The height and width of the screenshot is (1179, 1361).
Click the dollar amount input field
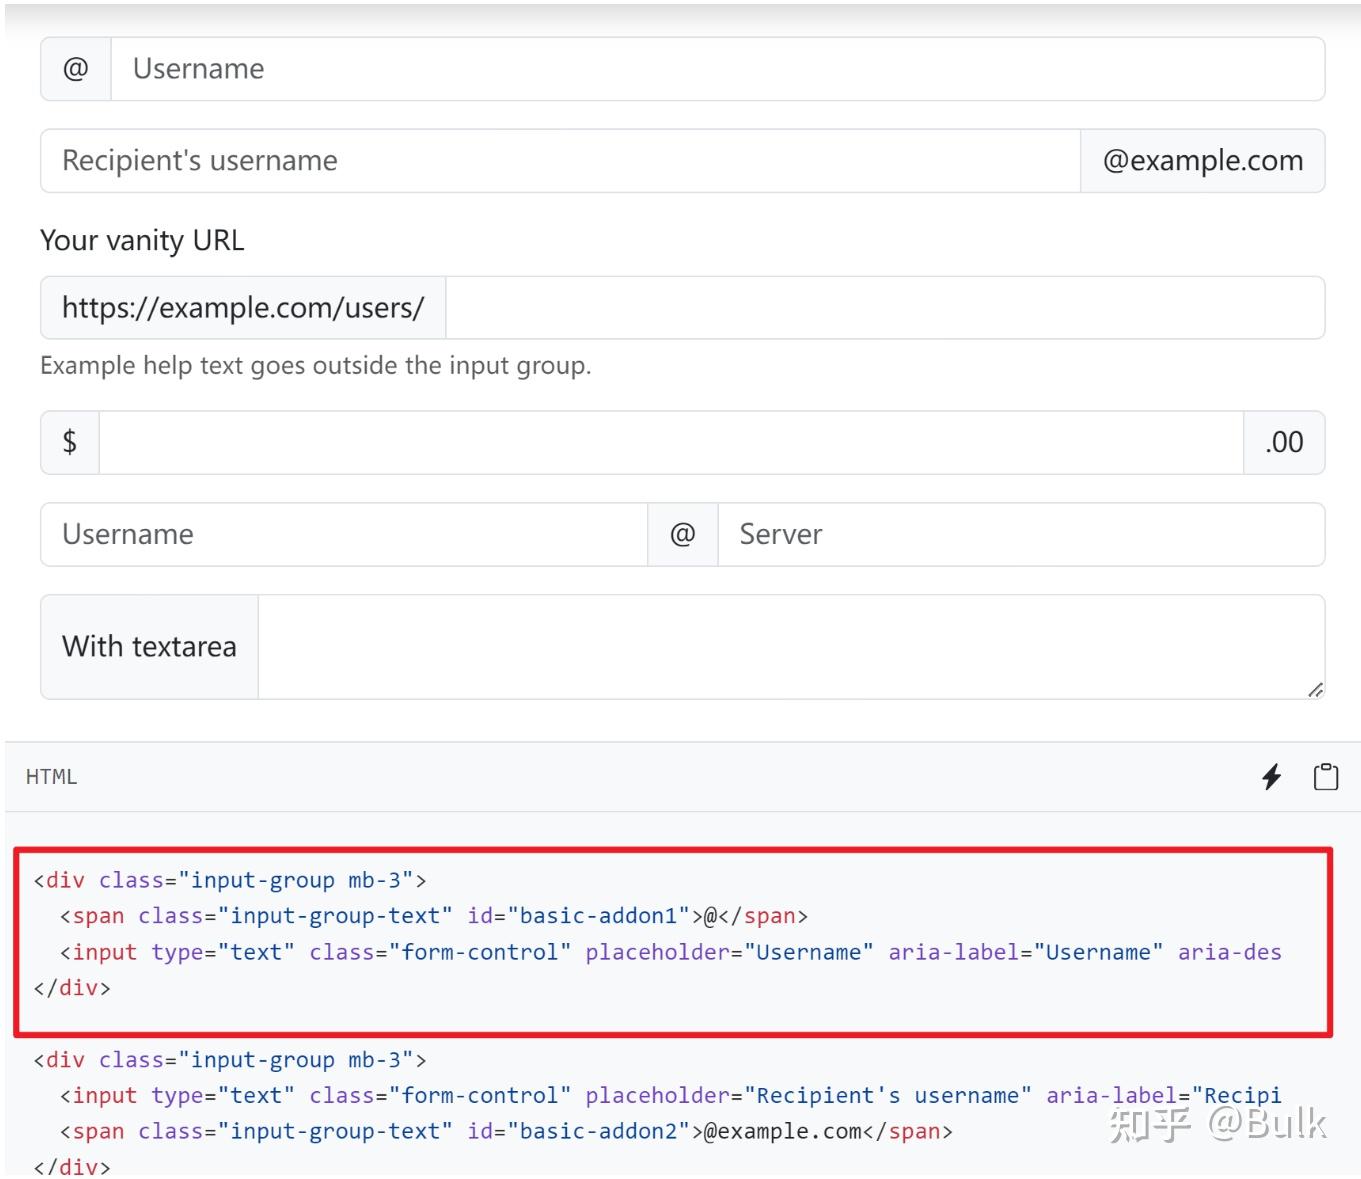[670, 442]
